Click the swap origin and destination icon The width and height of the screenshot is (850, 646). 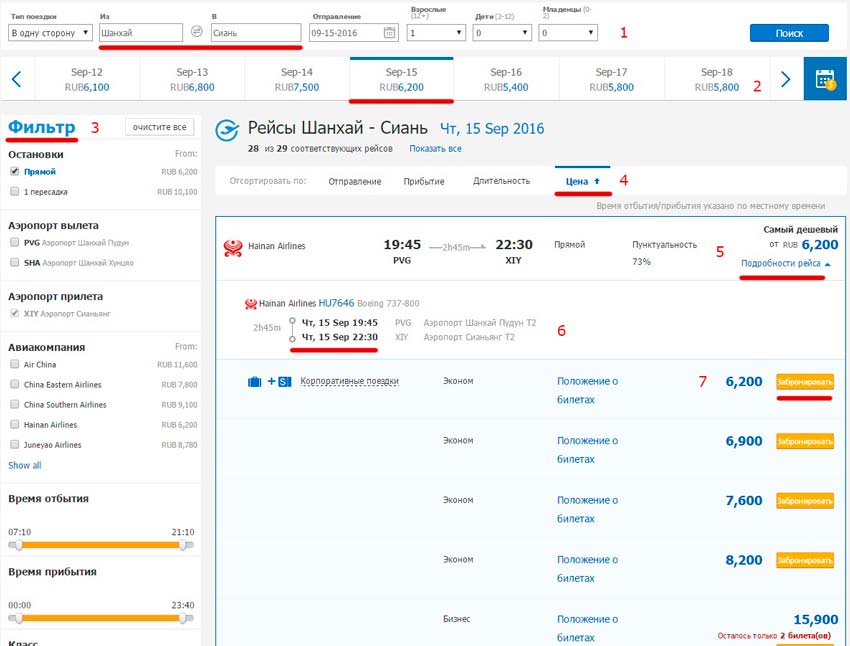tap(197, 32)
